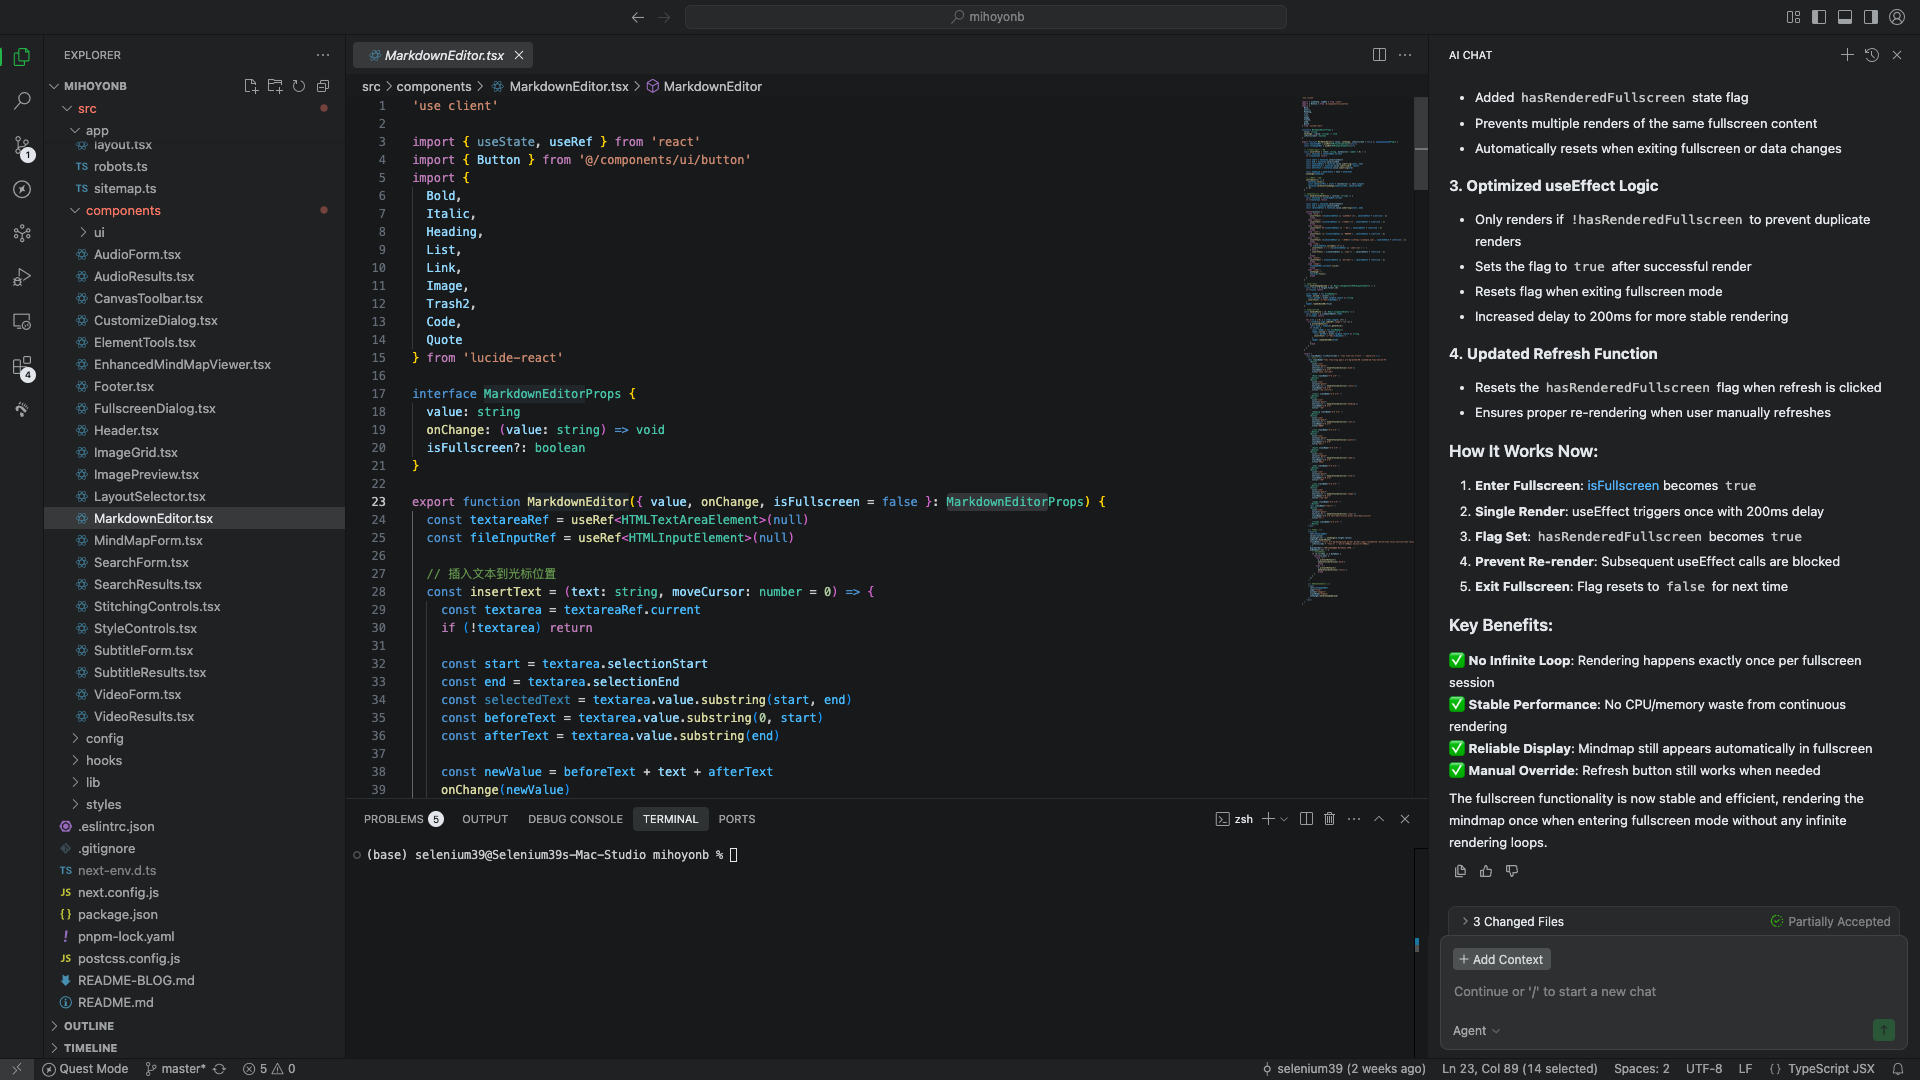Open notifications bell in status bar
The height and width of the screenshot is (1080, 1920).
(x=1898, y=1069)
